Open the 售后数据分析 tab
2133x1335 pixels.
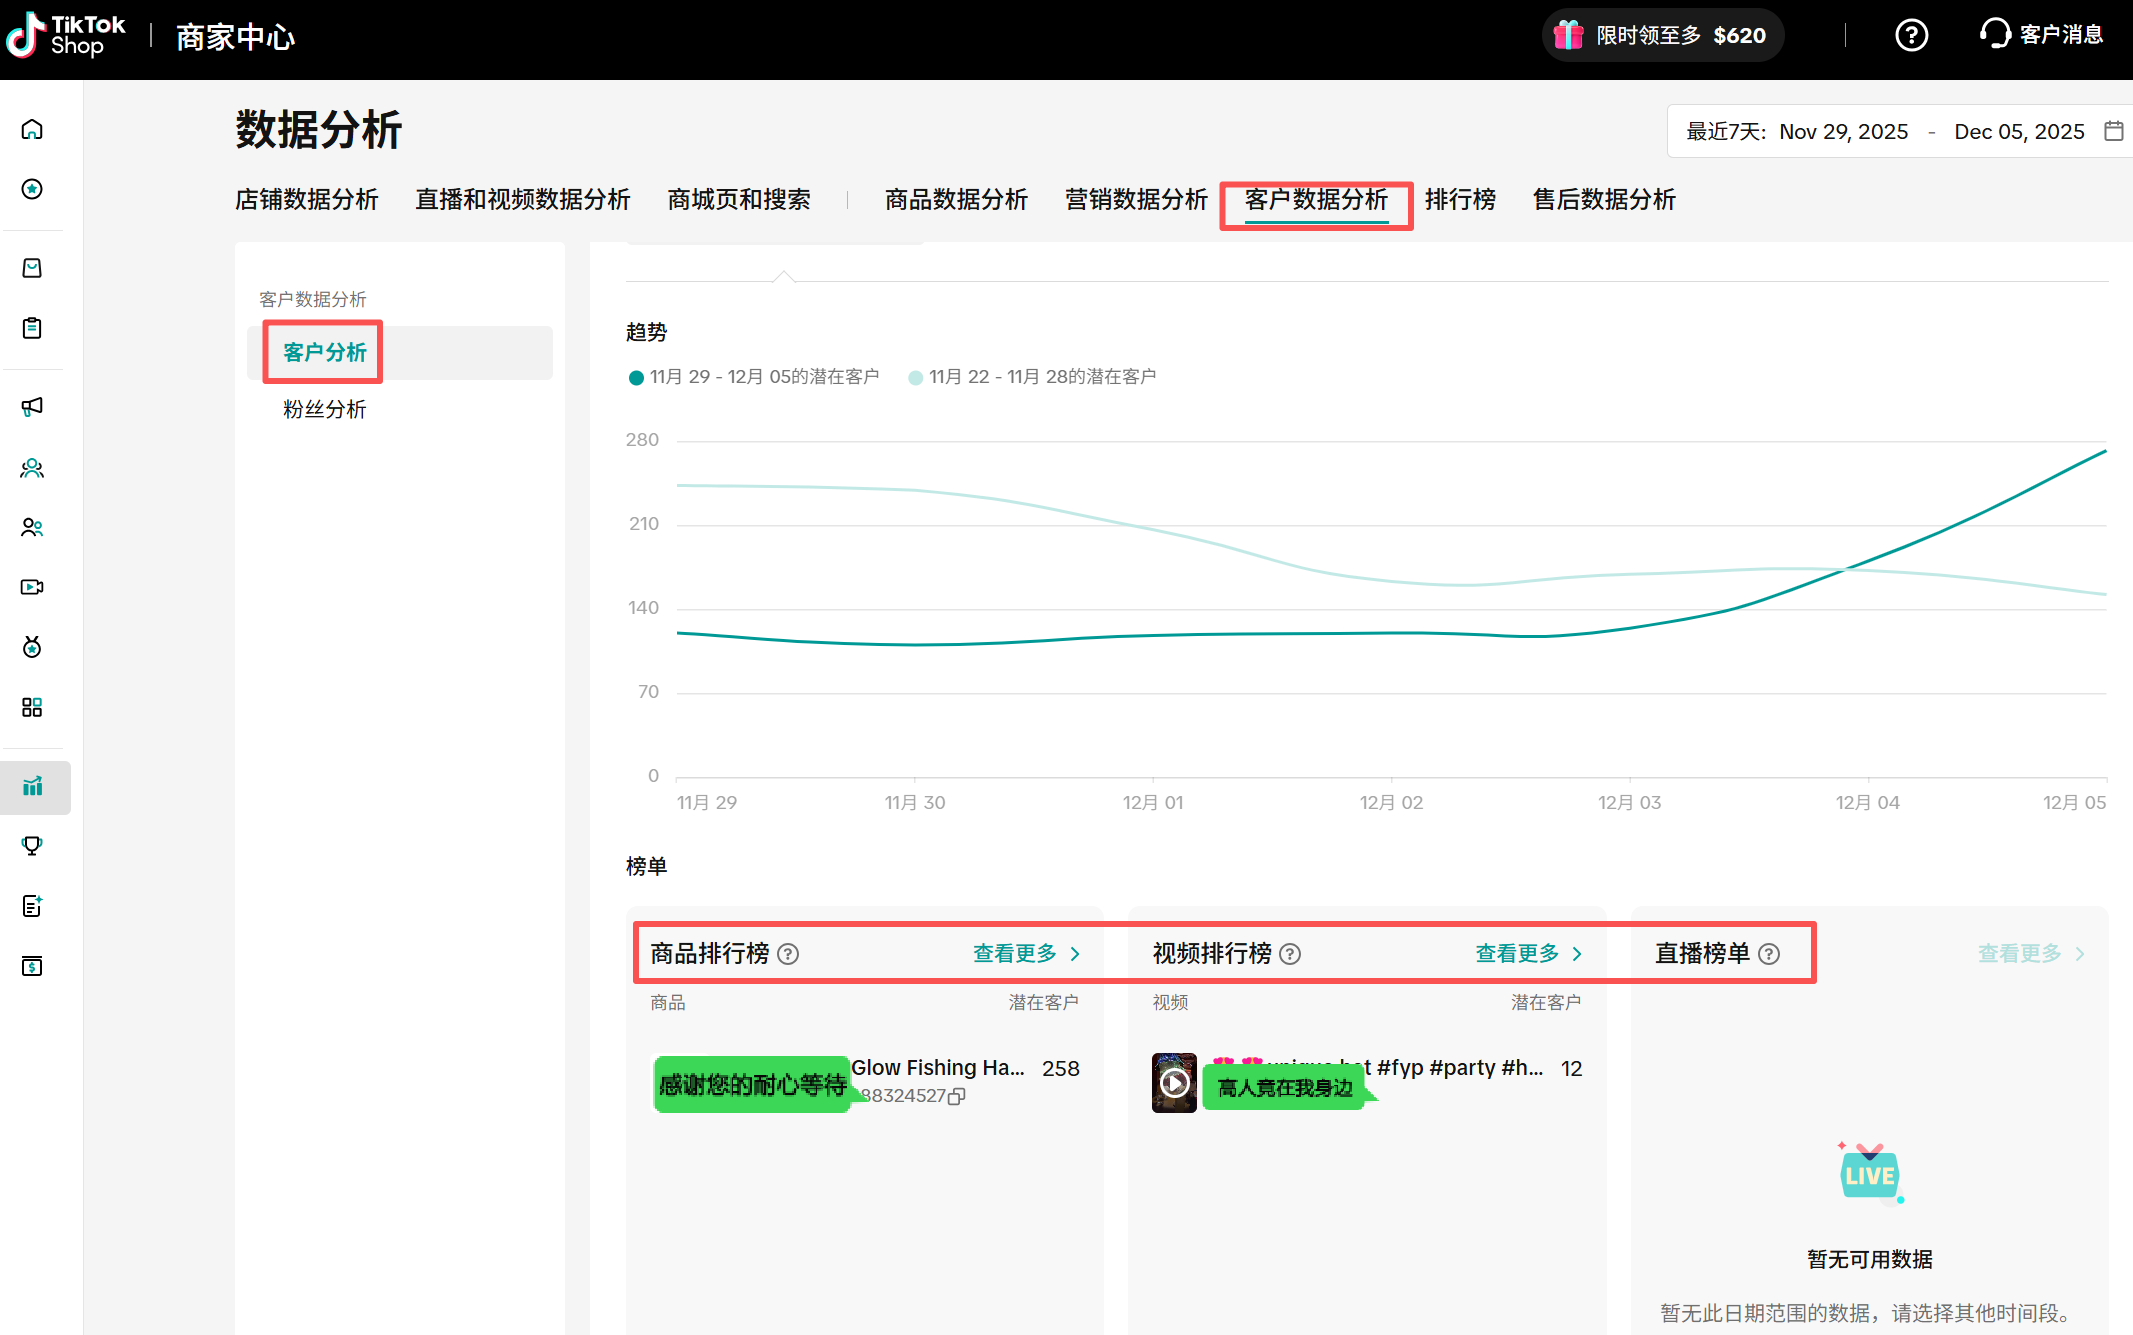[1604, 200]
